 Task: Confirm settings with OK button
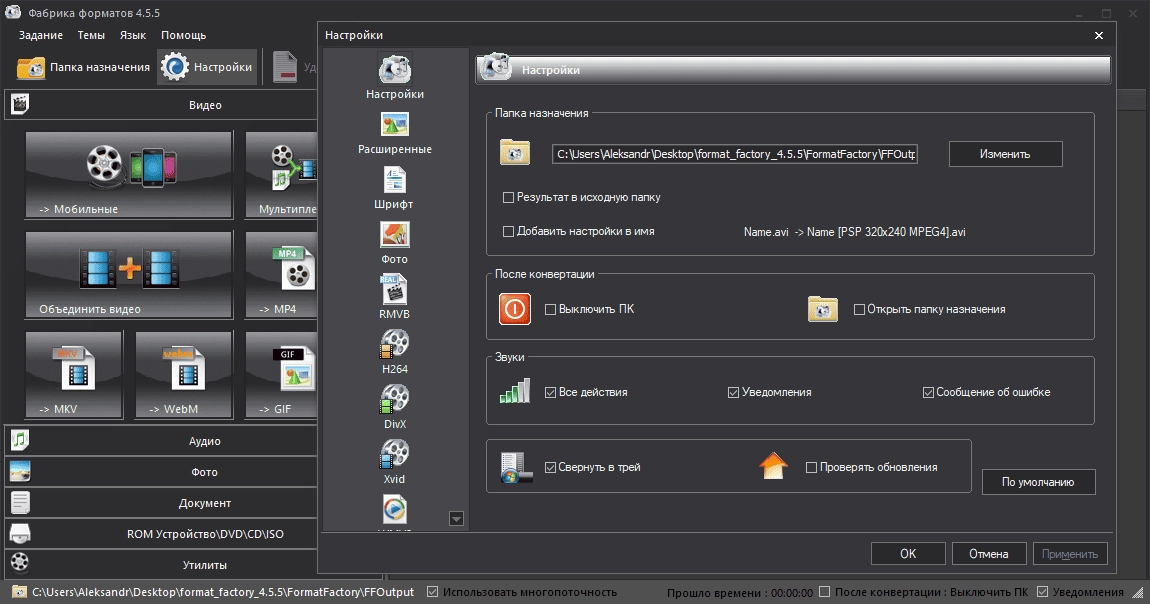[908, 553]
